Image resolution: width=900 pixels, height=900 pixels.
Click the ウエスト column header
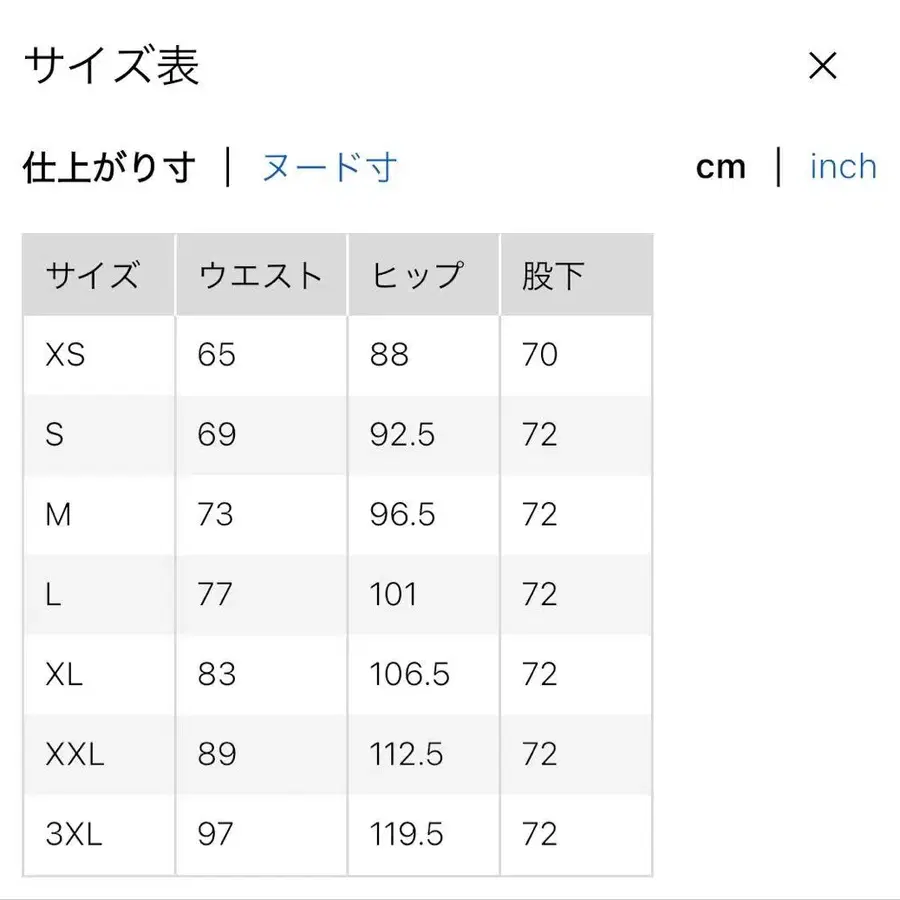point(260,274)
